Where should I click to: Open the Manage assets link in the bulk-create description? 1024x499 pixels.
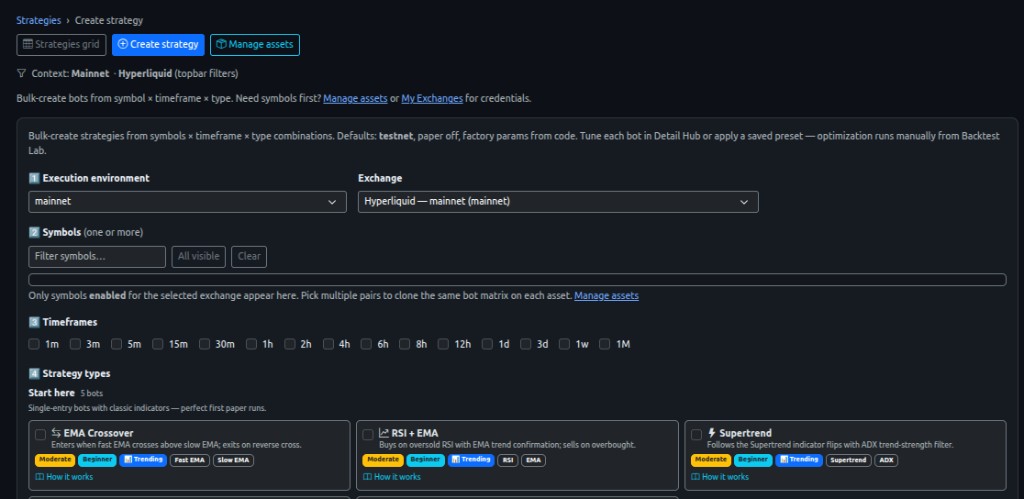(x=355, y=99)
